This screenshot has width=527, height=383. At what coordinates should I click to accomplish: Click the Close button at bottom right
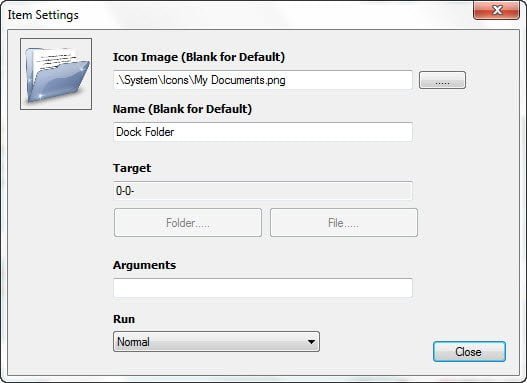(469, 352)
